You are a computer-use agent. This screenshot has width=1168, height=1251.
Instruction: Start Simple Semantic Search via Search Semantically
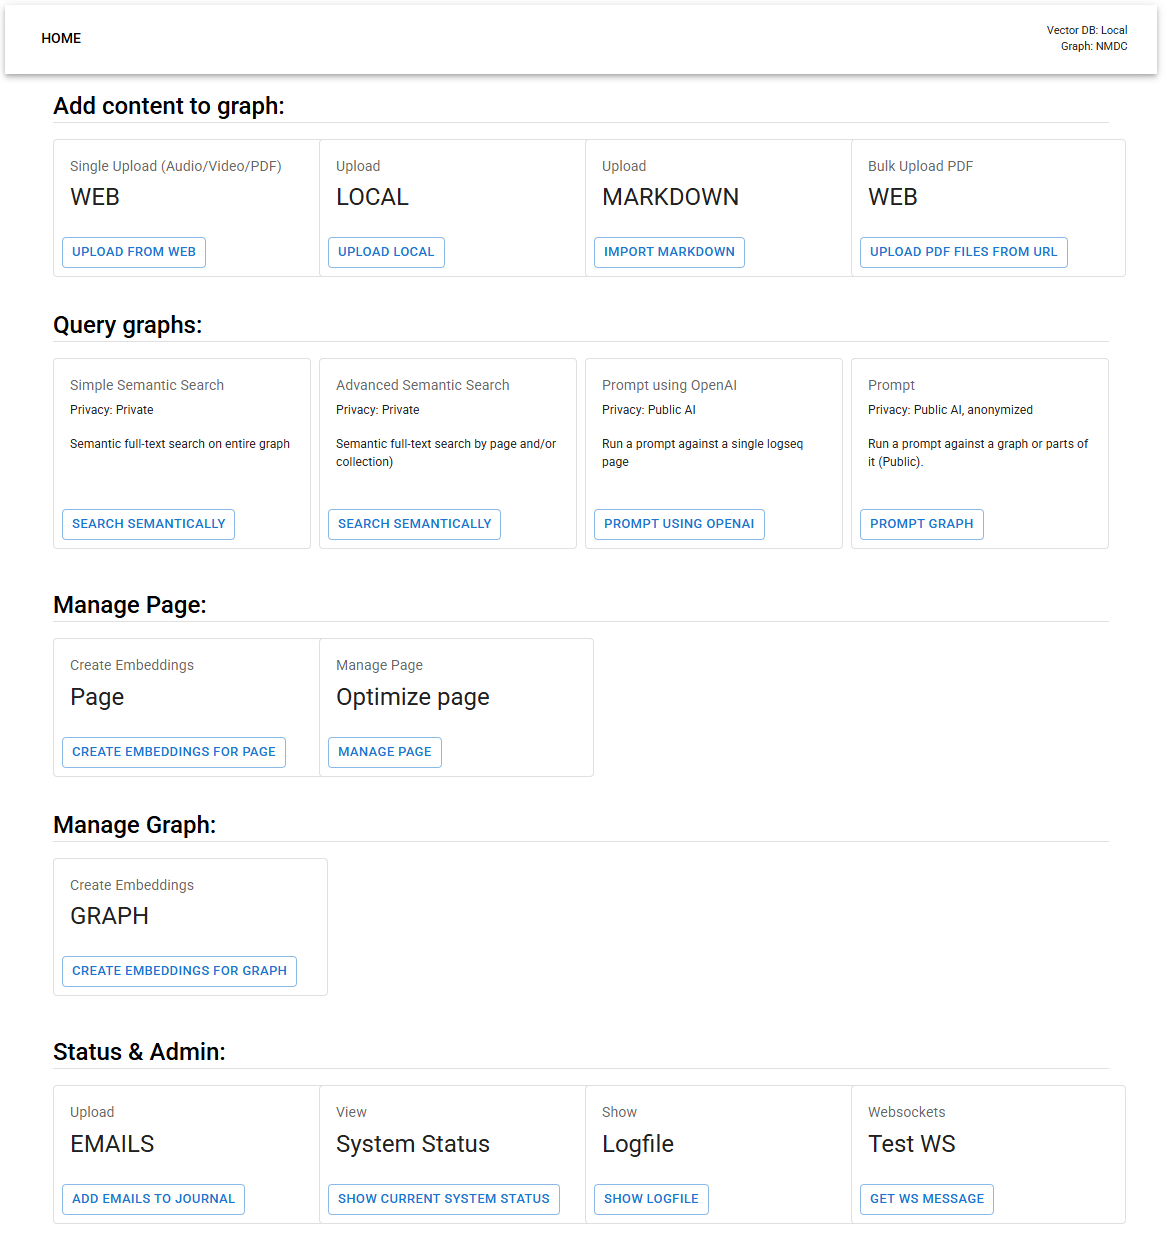148,524
